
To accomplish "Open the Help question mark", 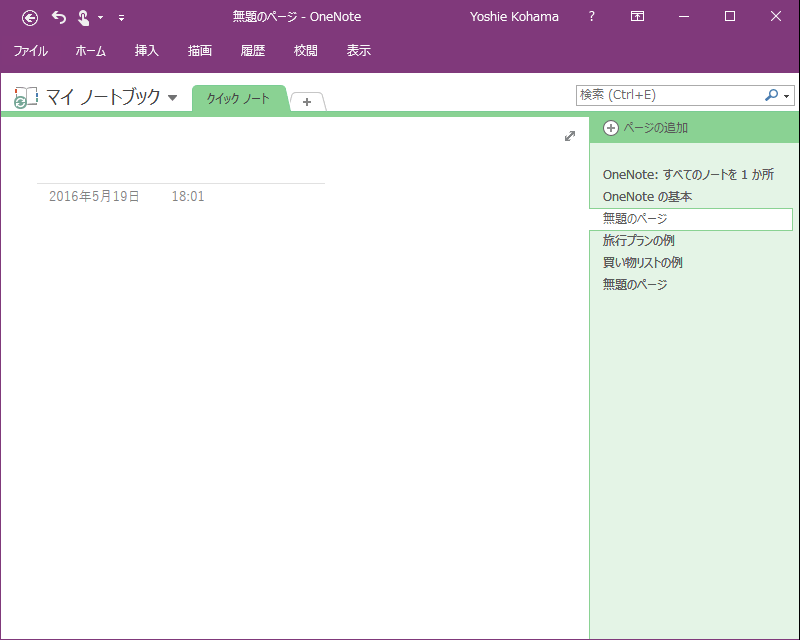I will tap(591, 16).
